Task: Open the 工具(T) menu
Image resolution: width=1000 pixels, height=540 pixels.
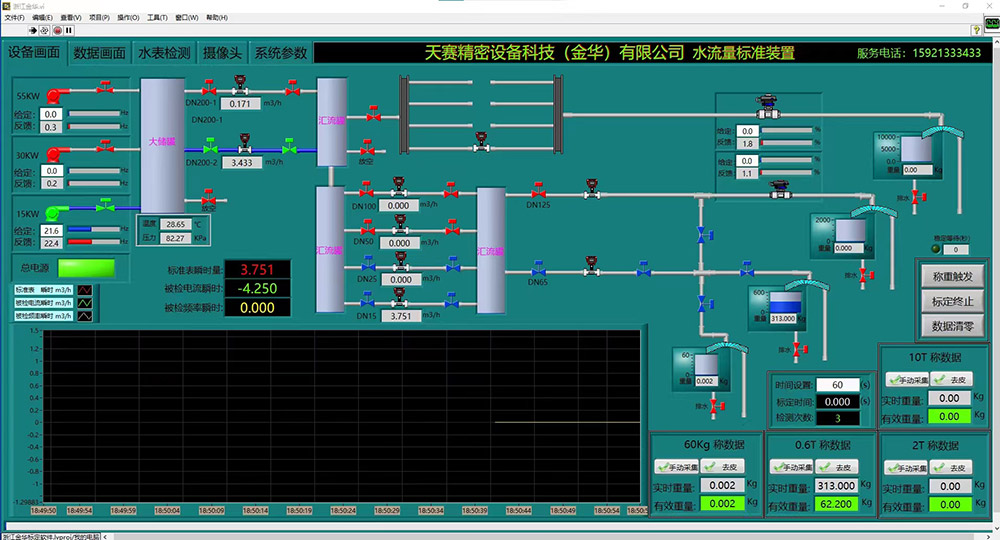Action: click(x=157, y=18)
